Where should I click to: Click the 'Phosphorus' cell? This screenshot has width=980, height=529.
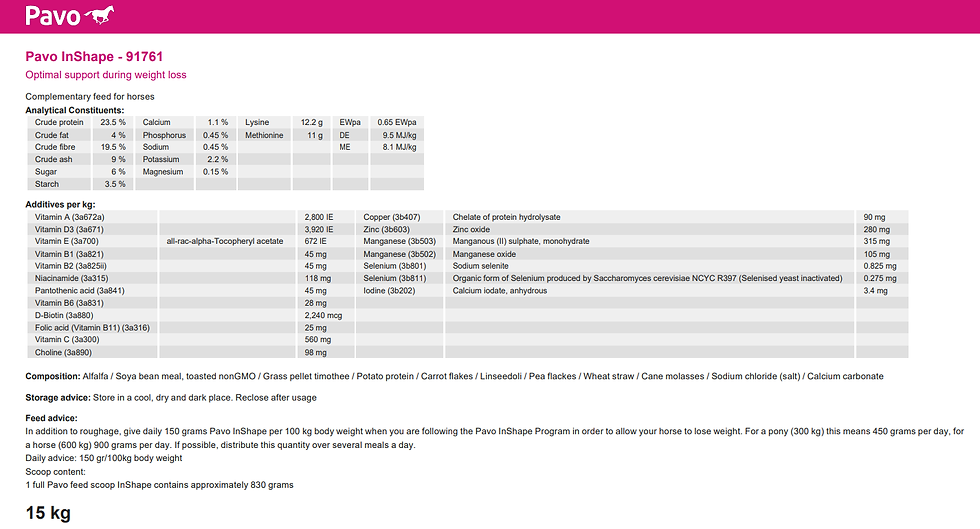point(164,134)
